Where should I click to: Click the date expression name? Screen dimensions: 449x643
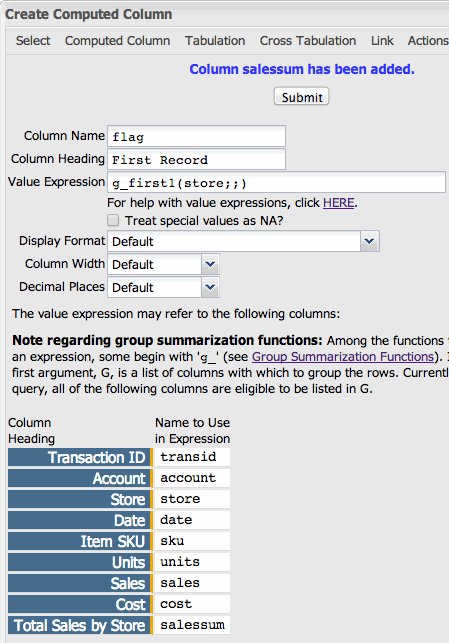tap(192, 520)
